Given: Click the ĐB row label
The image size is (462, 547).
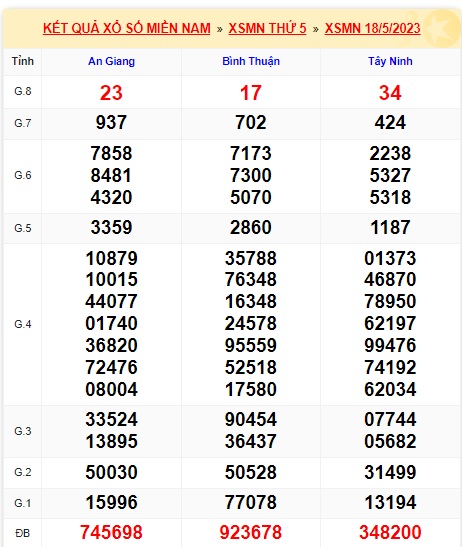Looking at the screenshot, I should point(23,533).
